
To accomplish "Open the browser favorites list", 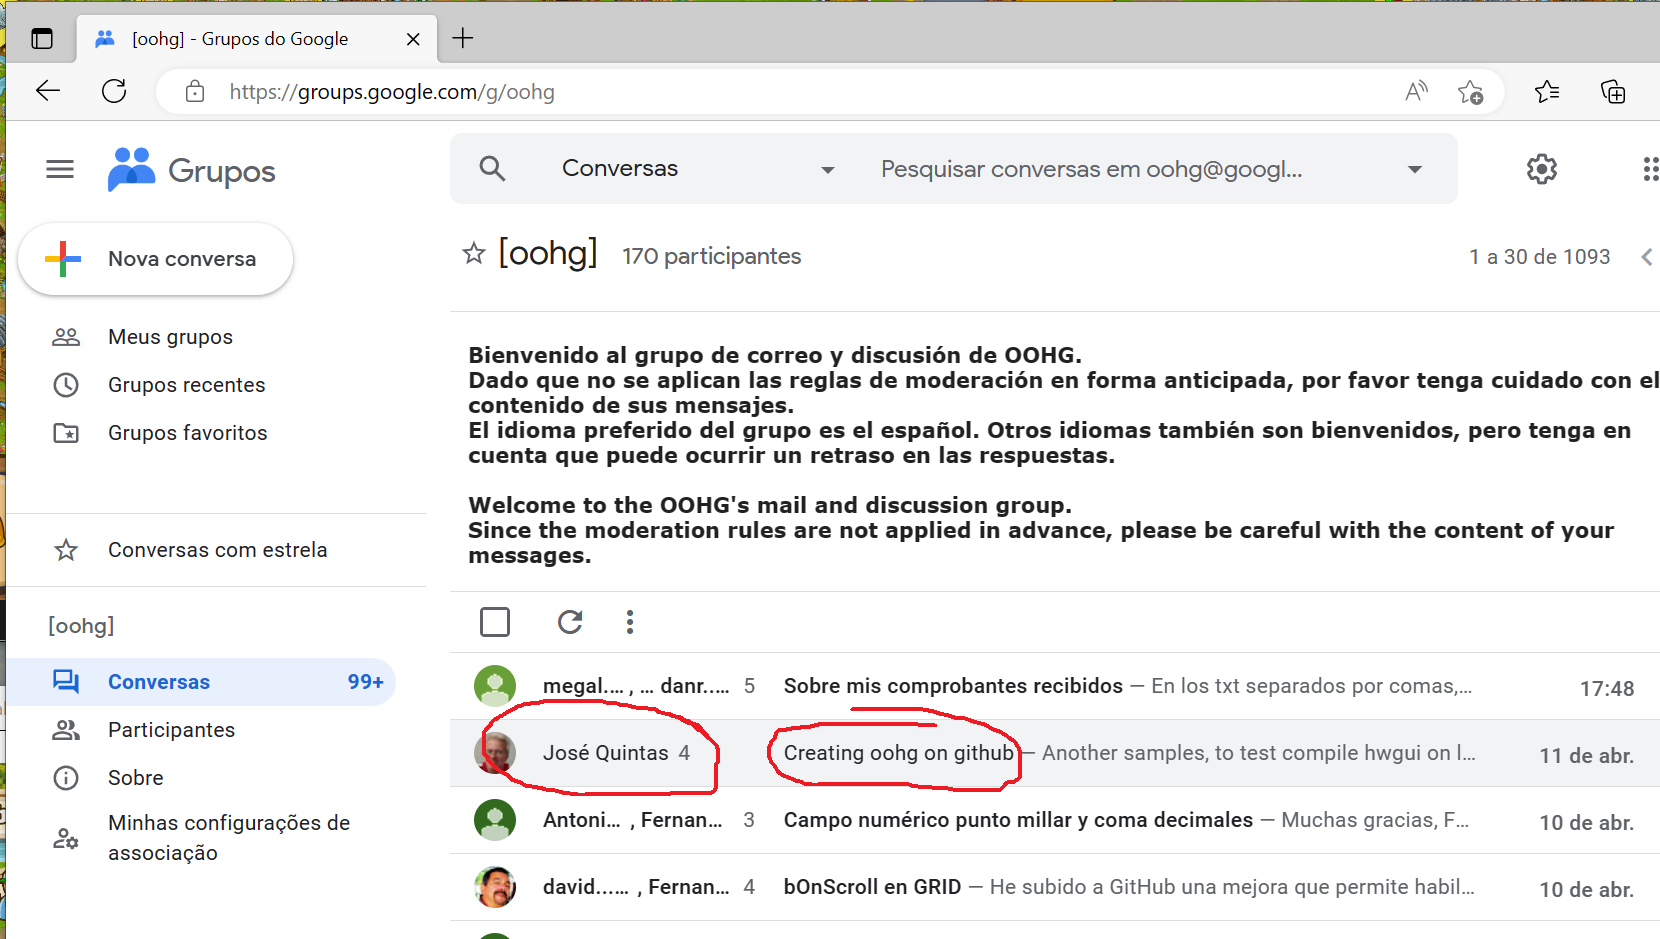I will (1547, 92).
